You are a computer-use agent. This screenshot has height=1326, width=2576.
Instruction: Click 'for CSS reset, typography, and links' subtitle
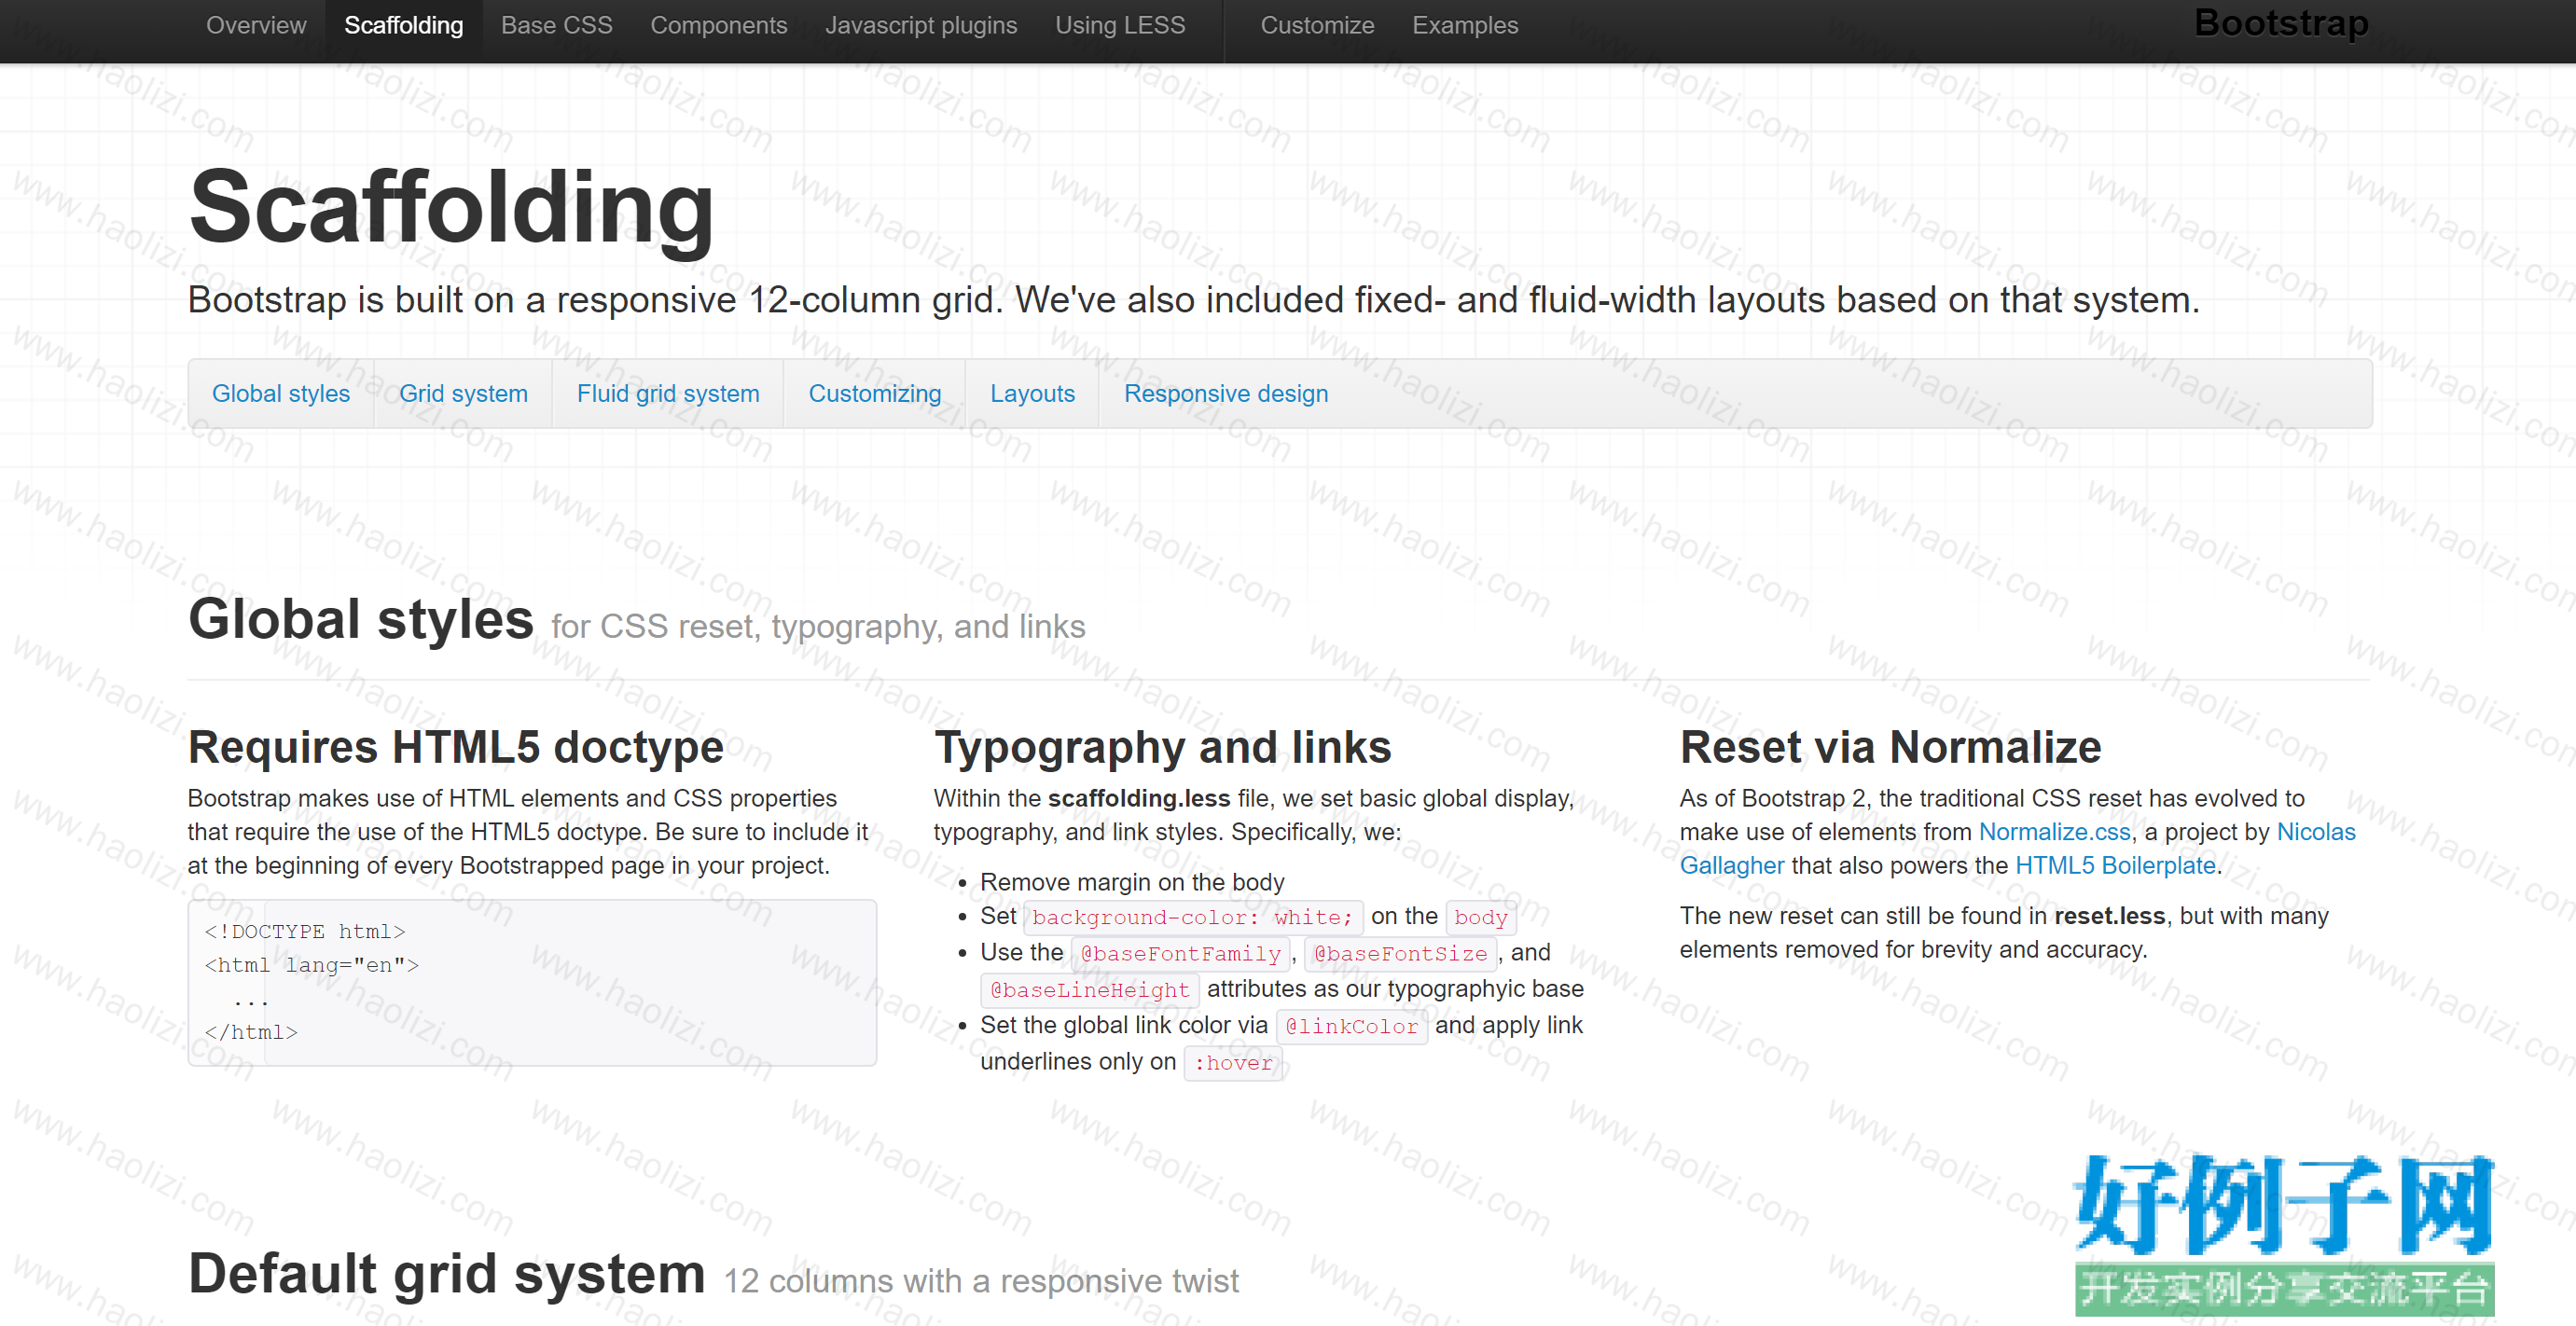pyautogui.click(x=818, y=626)
